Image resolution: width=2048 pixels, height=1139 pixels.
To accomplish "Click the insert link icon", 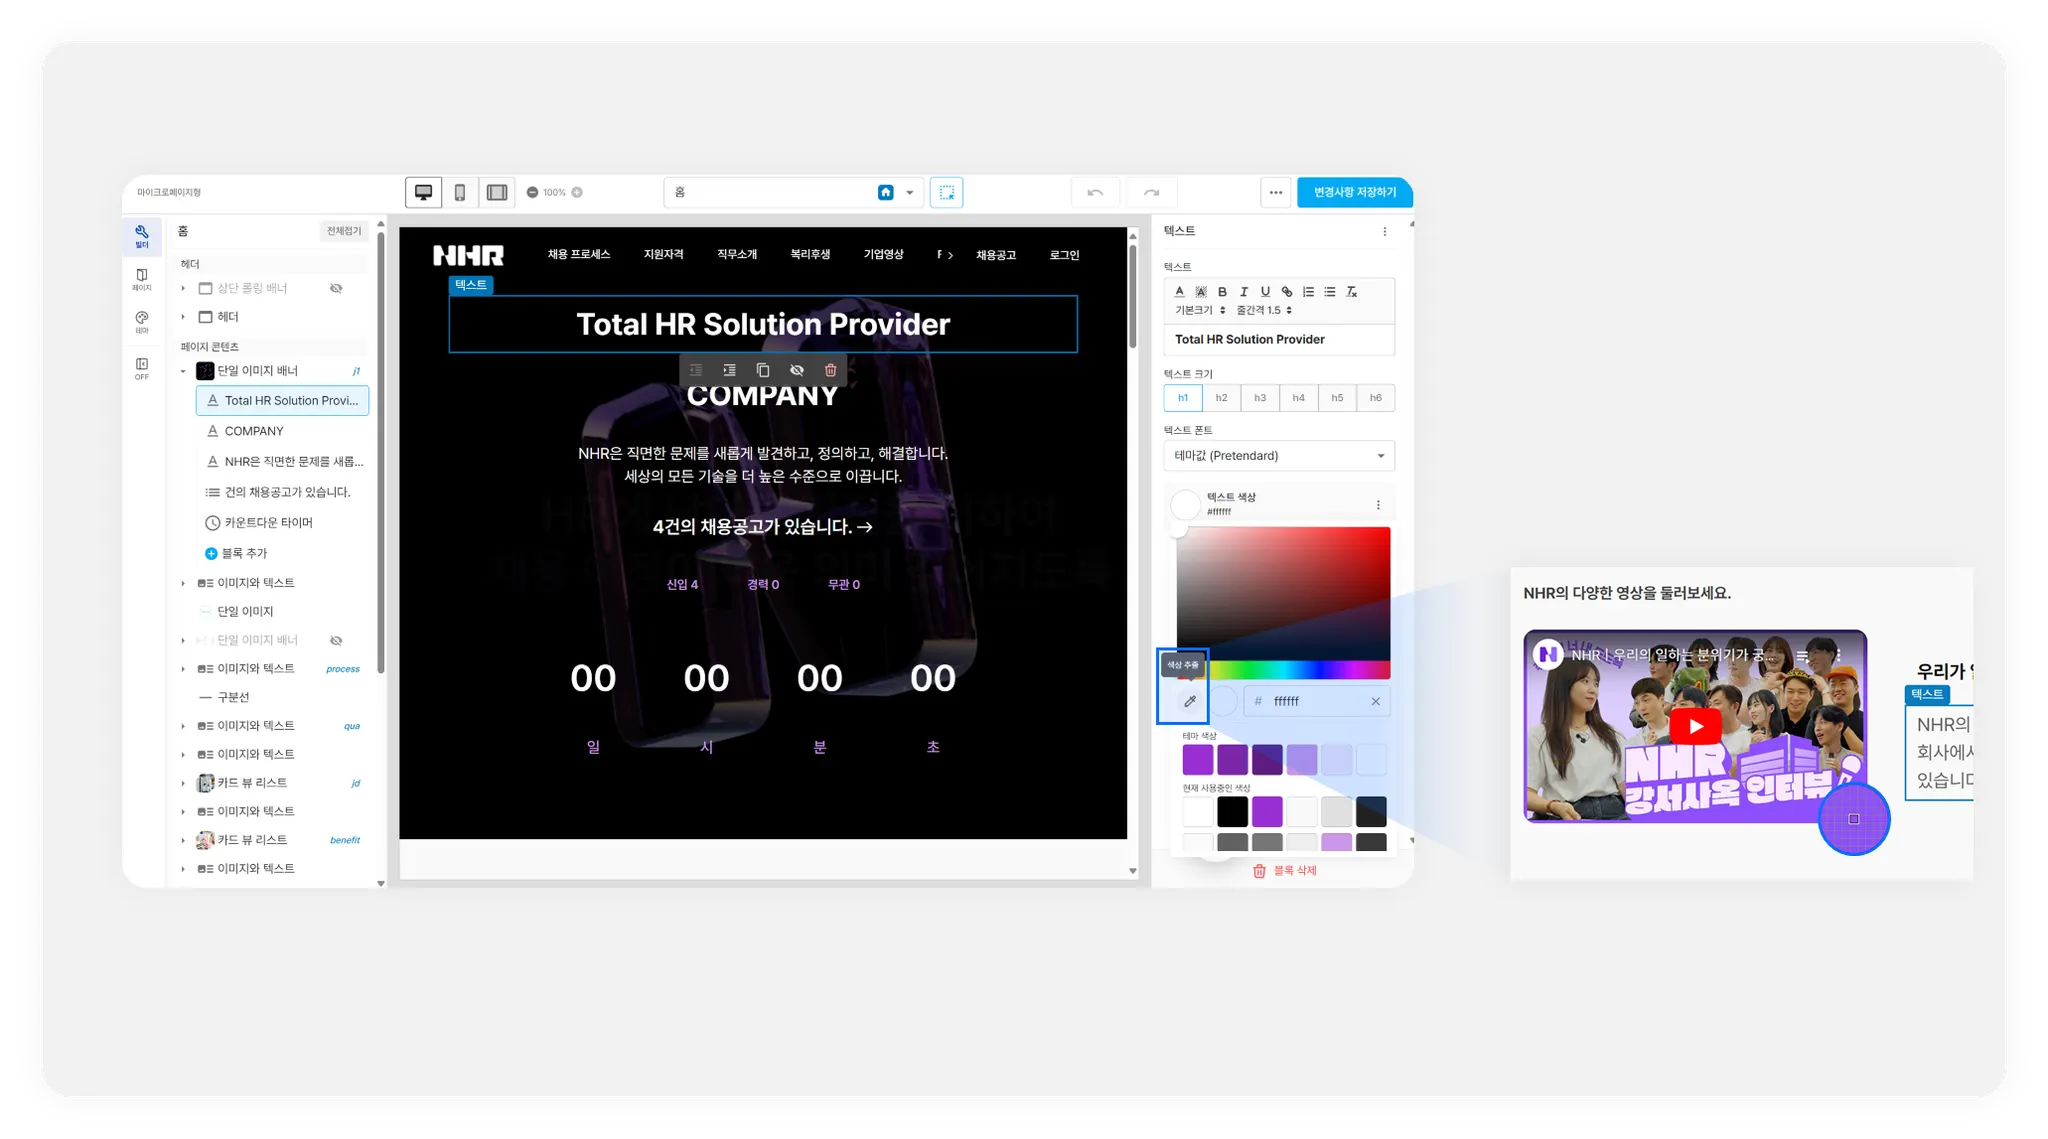I will pyautogui.click(x=1287, y=292).
